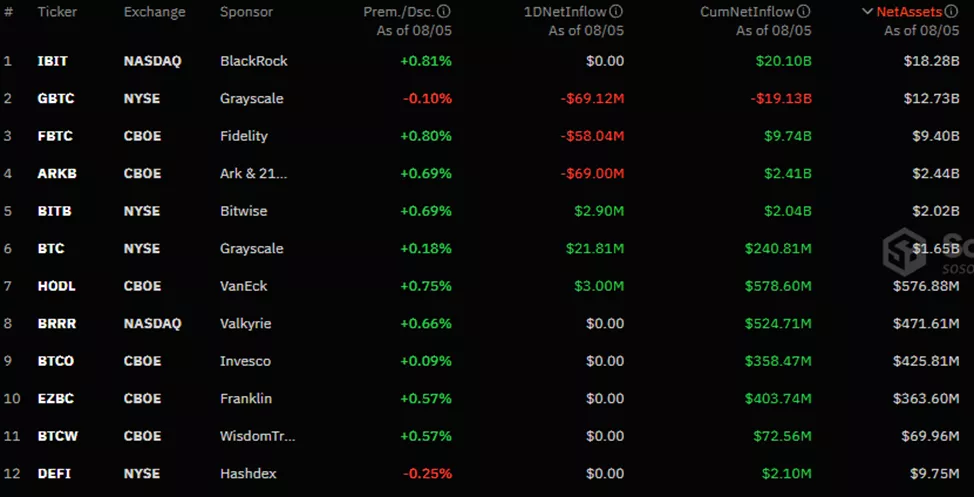The width and height of the screenshot is (974, 497).
Task: Sort by the Sponsor column header
Action: (247, 12)
